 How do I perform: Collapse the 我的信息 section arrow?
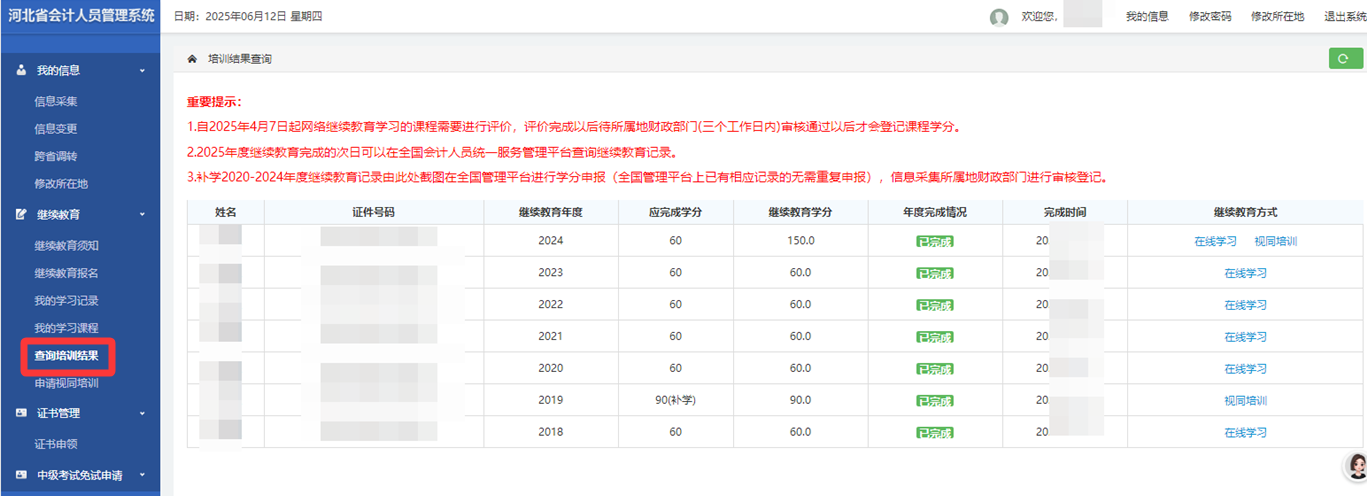[142, 71]
